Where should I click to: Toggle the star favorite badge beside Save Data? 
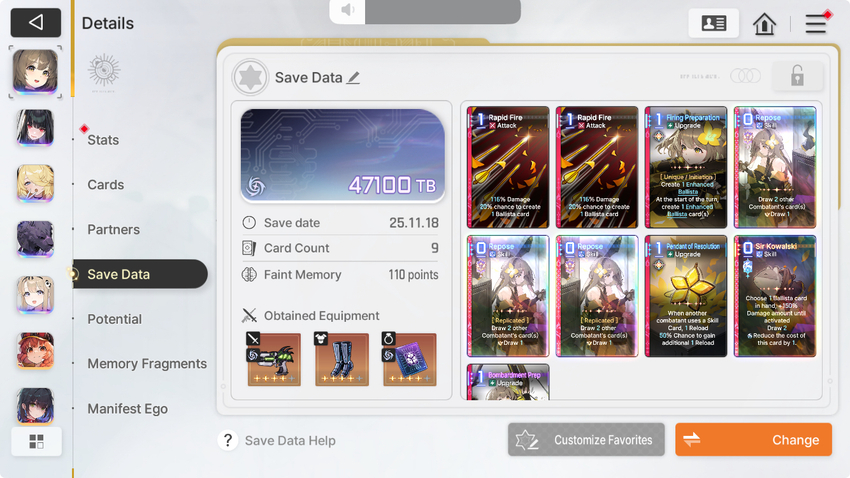pyautogui.click(x=250, y=77)
